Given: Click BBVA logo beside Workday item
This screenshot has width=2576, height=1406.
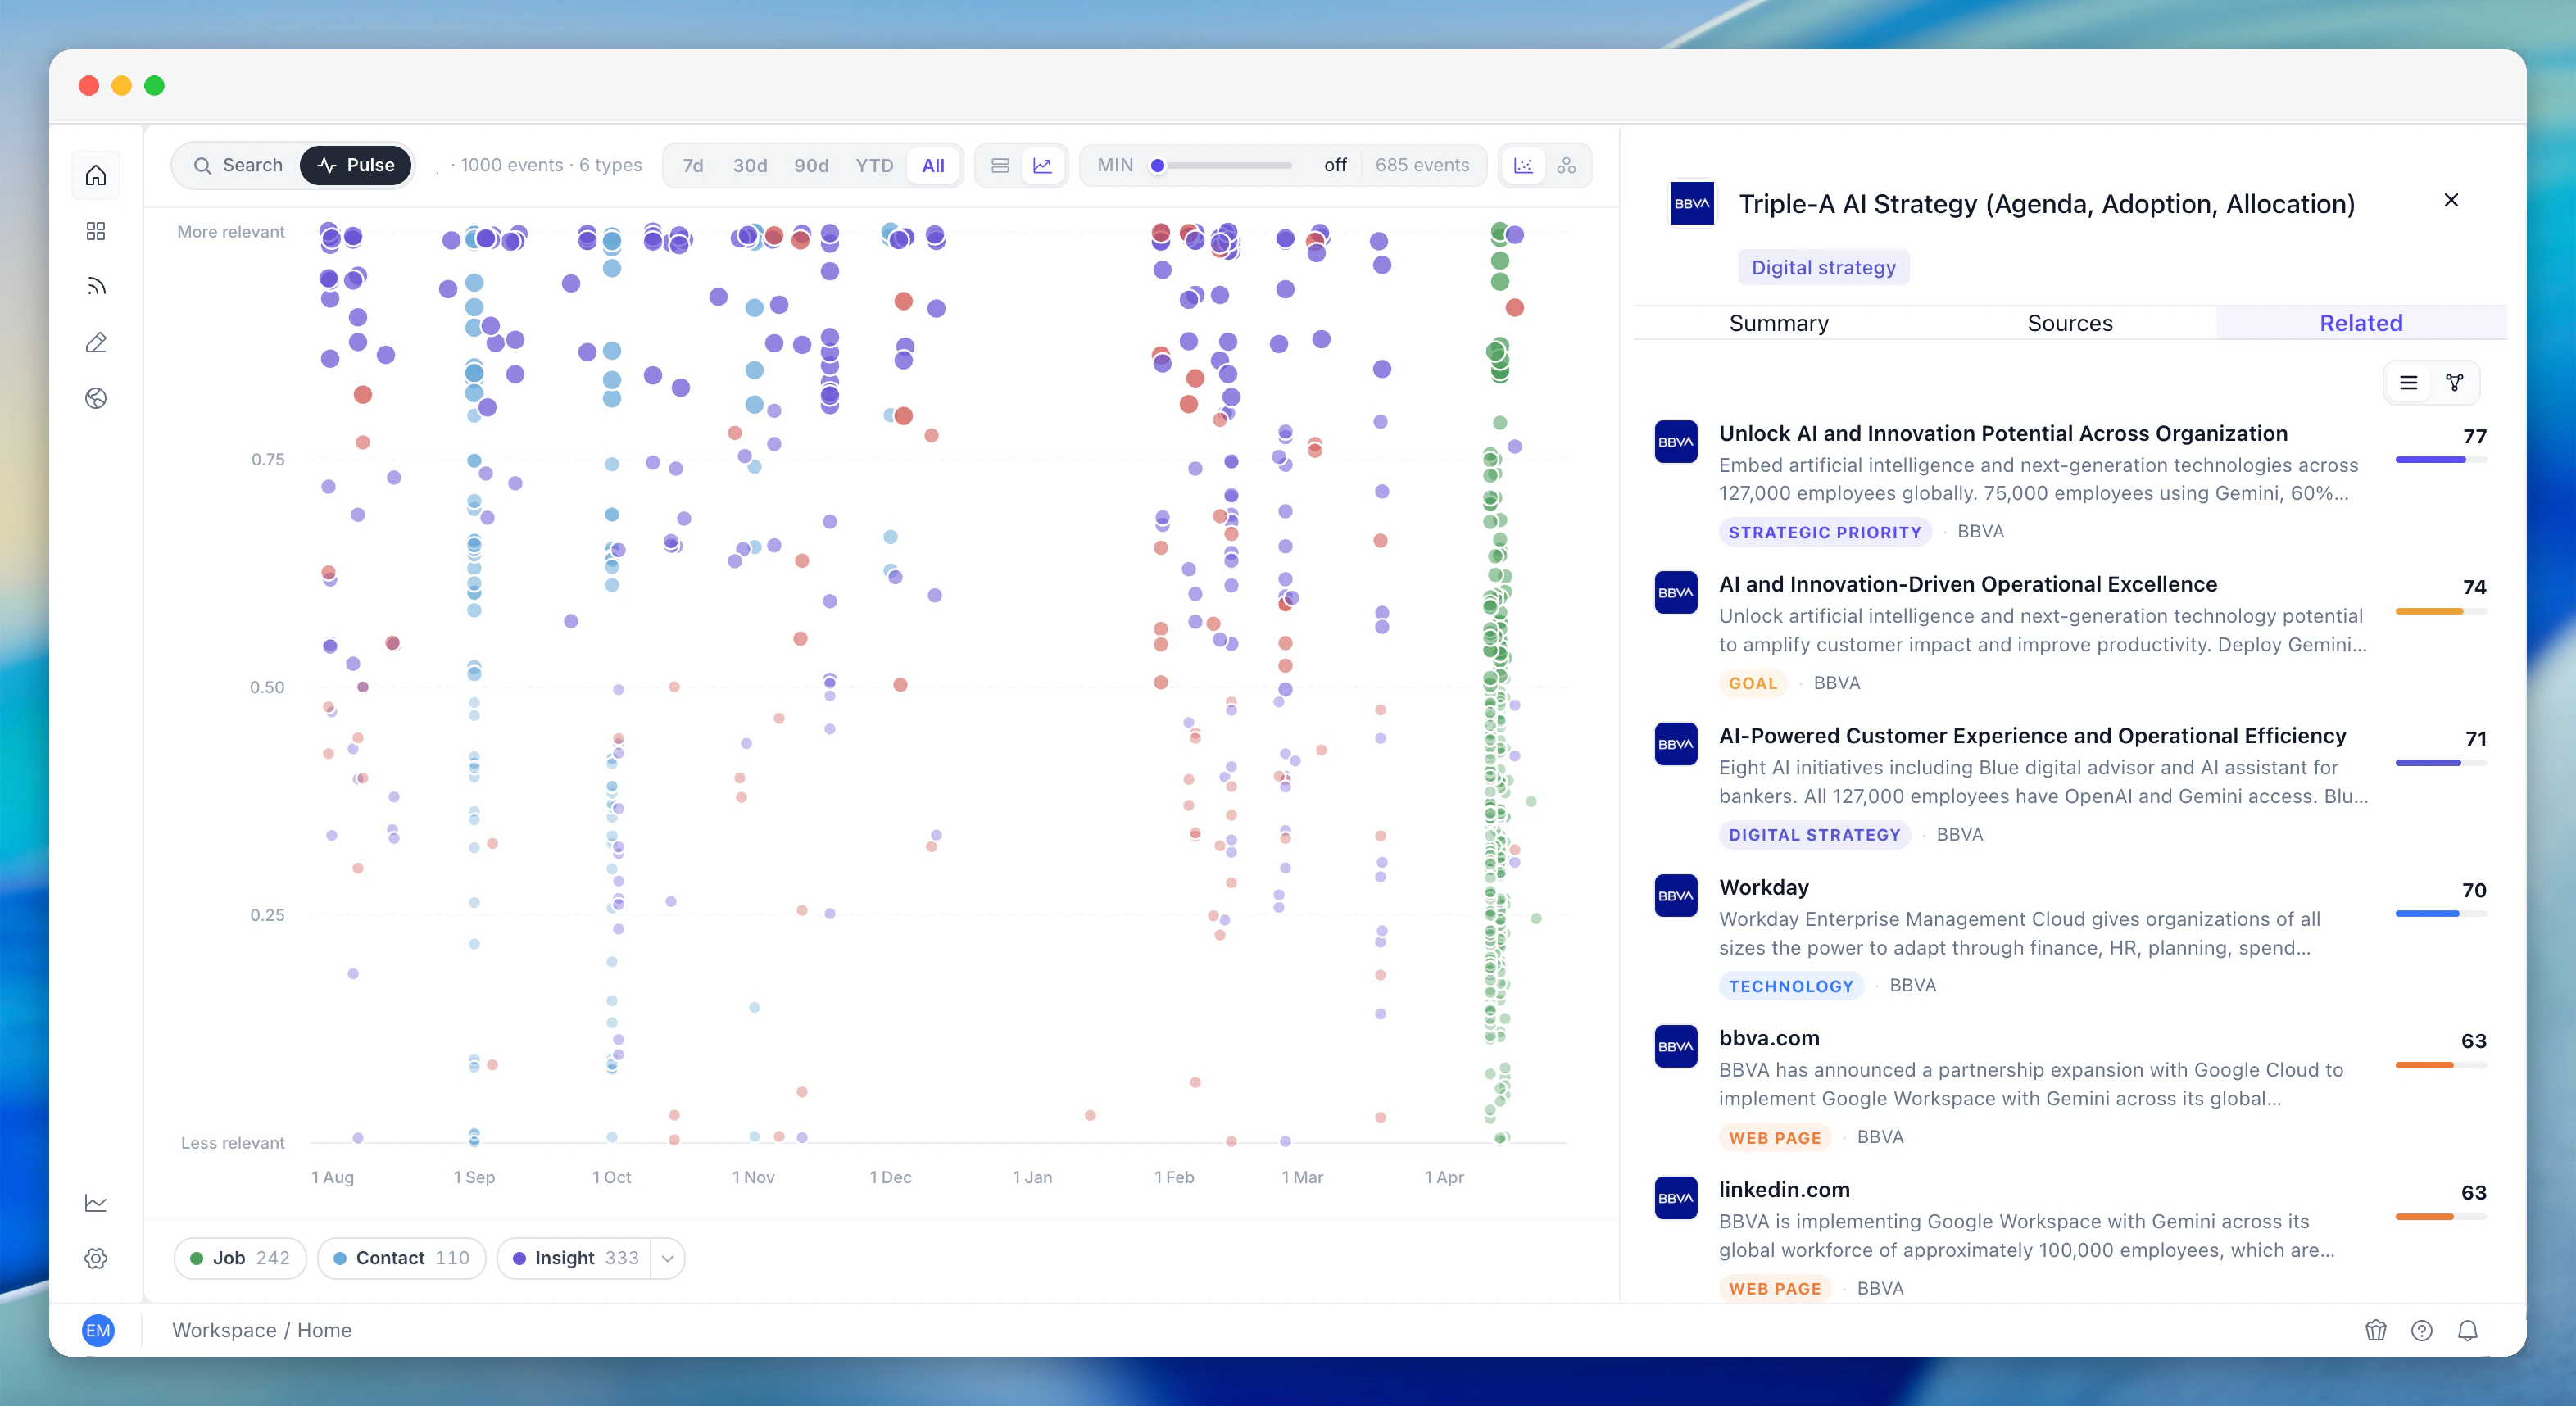Looking at the screenshot, I should [x=1676, y=896].
